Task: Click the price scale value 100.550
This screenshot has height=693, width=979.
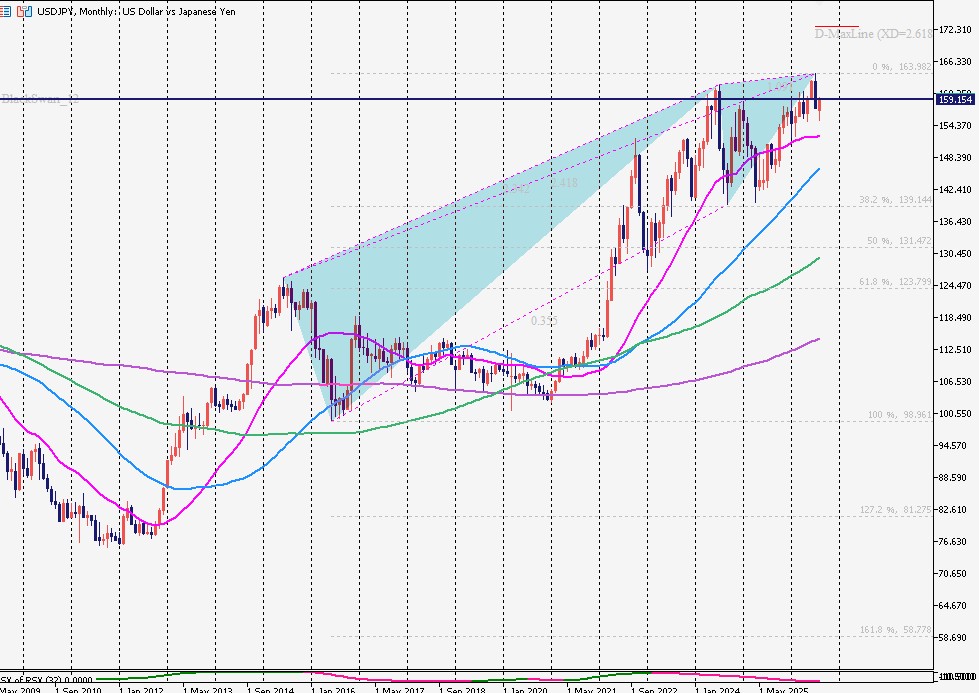Action: pyautogui.click(x=956, y=413)
